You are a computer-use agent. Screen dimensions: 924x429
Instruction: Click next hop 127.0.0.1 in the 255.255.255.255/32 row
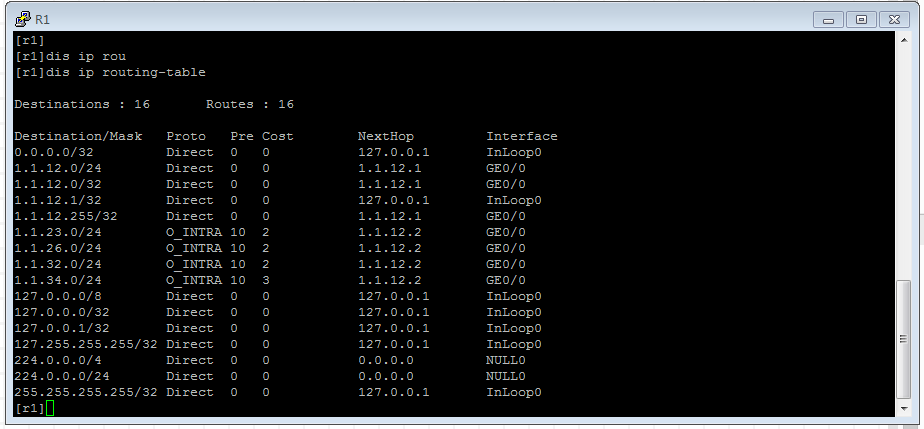click(394, 392)
